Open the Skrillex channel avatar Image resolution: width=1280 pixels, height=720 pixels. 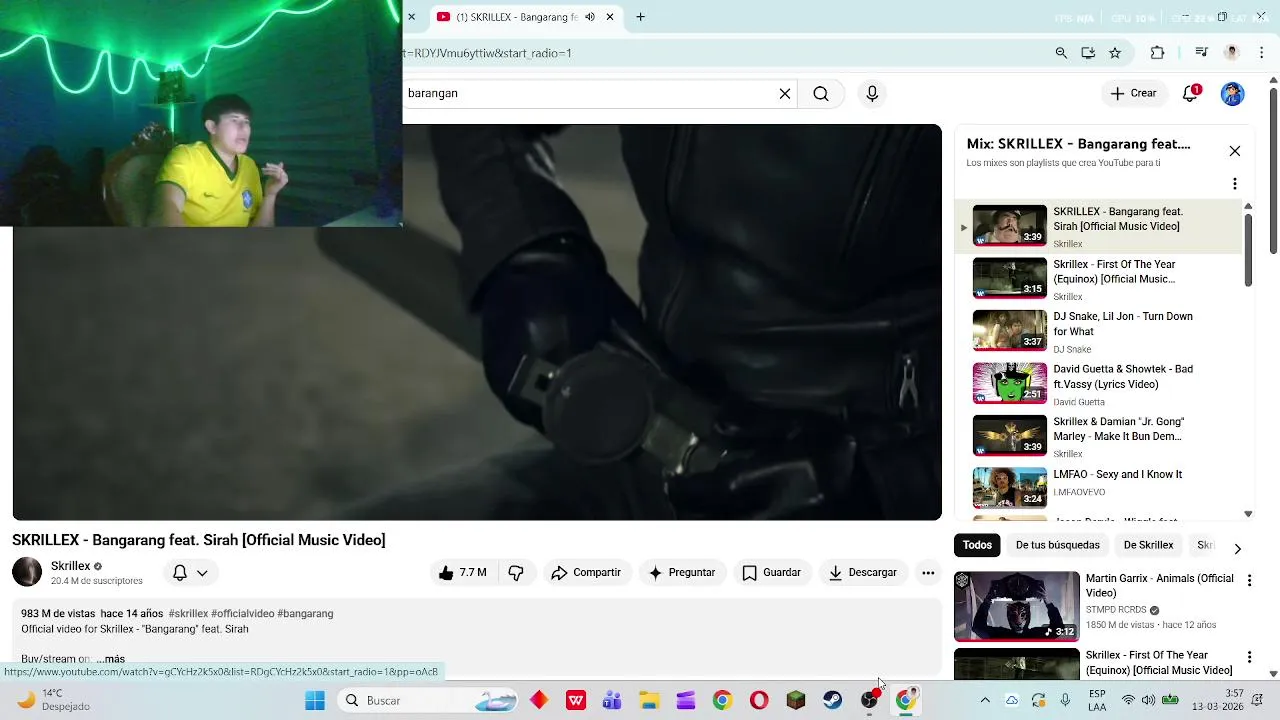tap(27, 572)
